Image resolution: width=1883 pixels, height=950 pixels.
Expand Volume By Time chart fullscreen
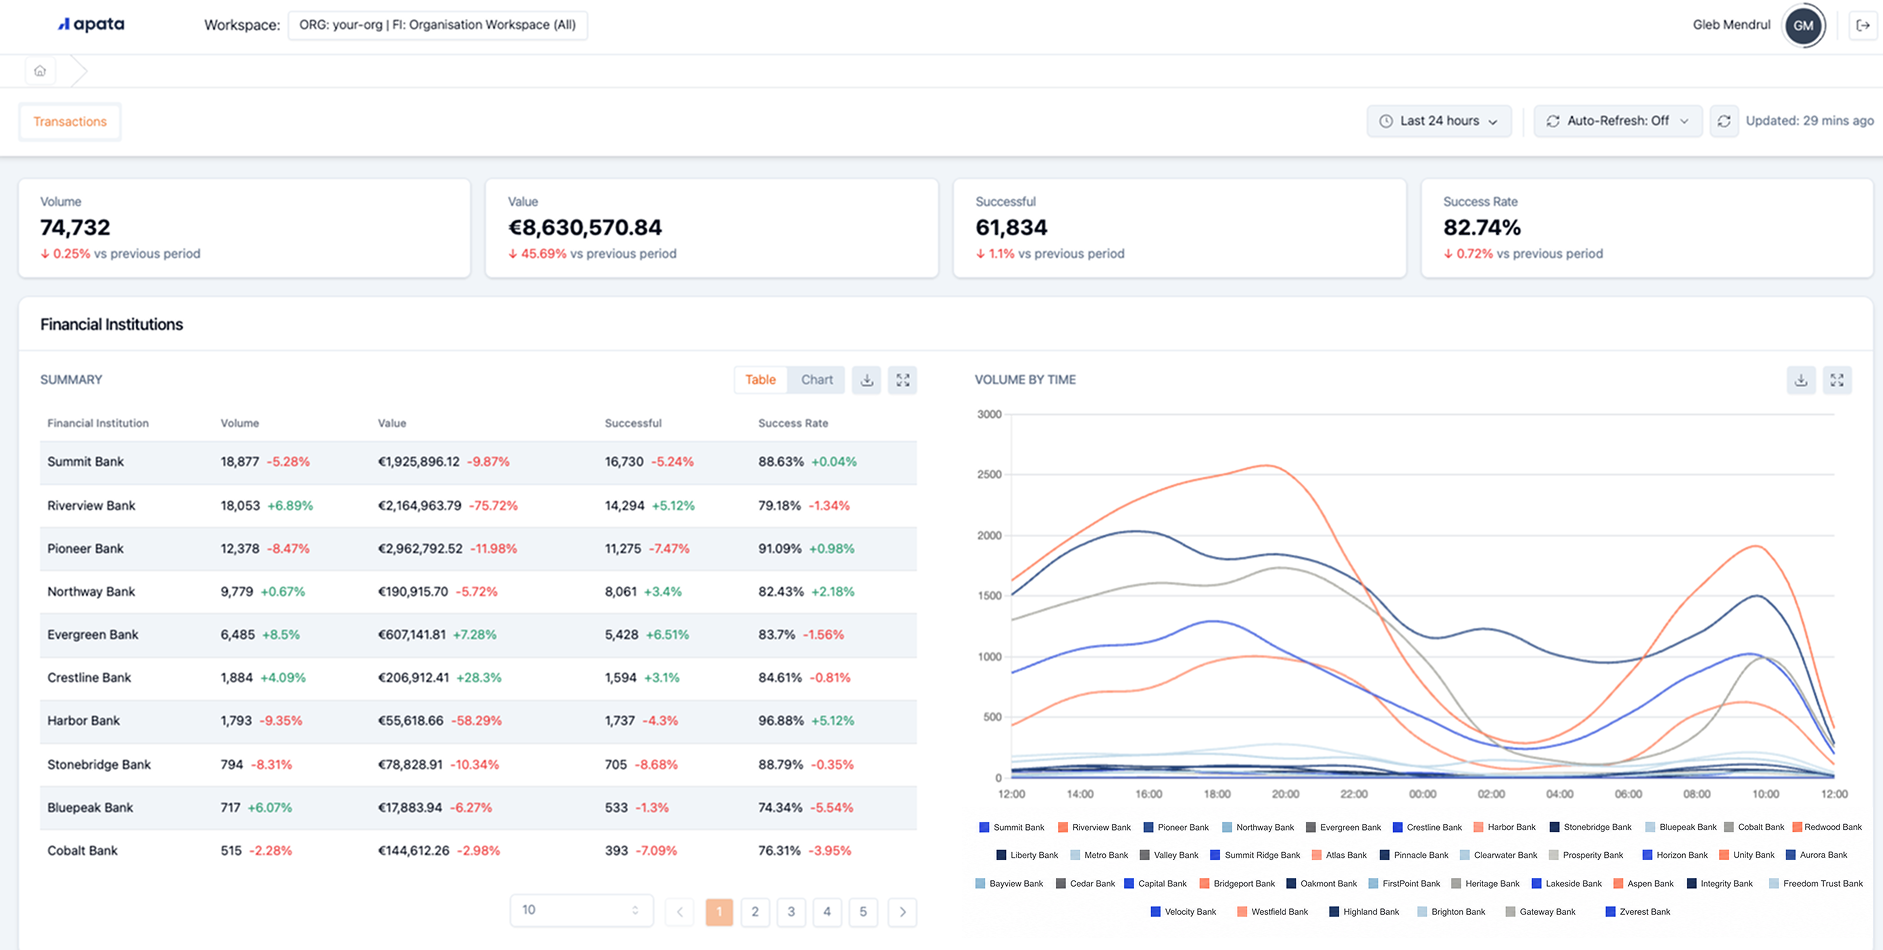tap(1837, 380)
